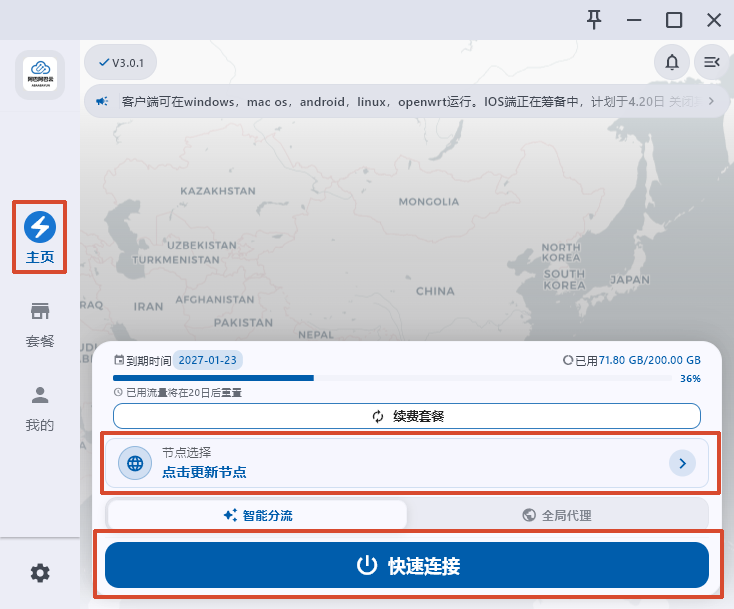734x609 pixels.
Task: Select the 智能分流 smart routing mode
Action: click(257, 515)
